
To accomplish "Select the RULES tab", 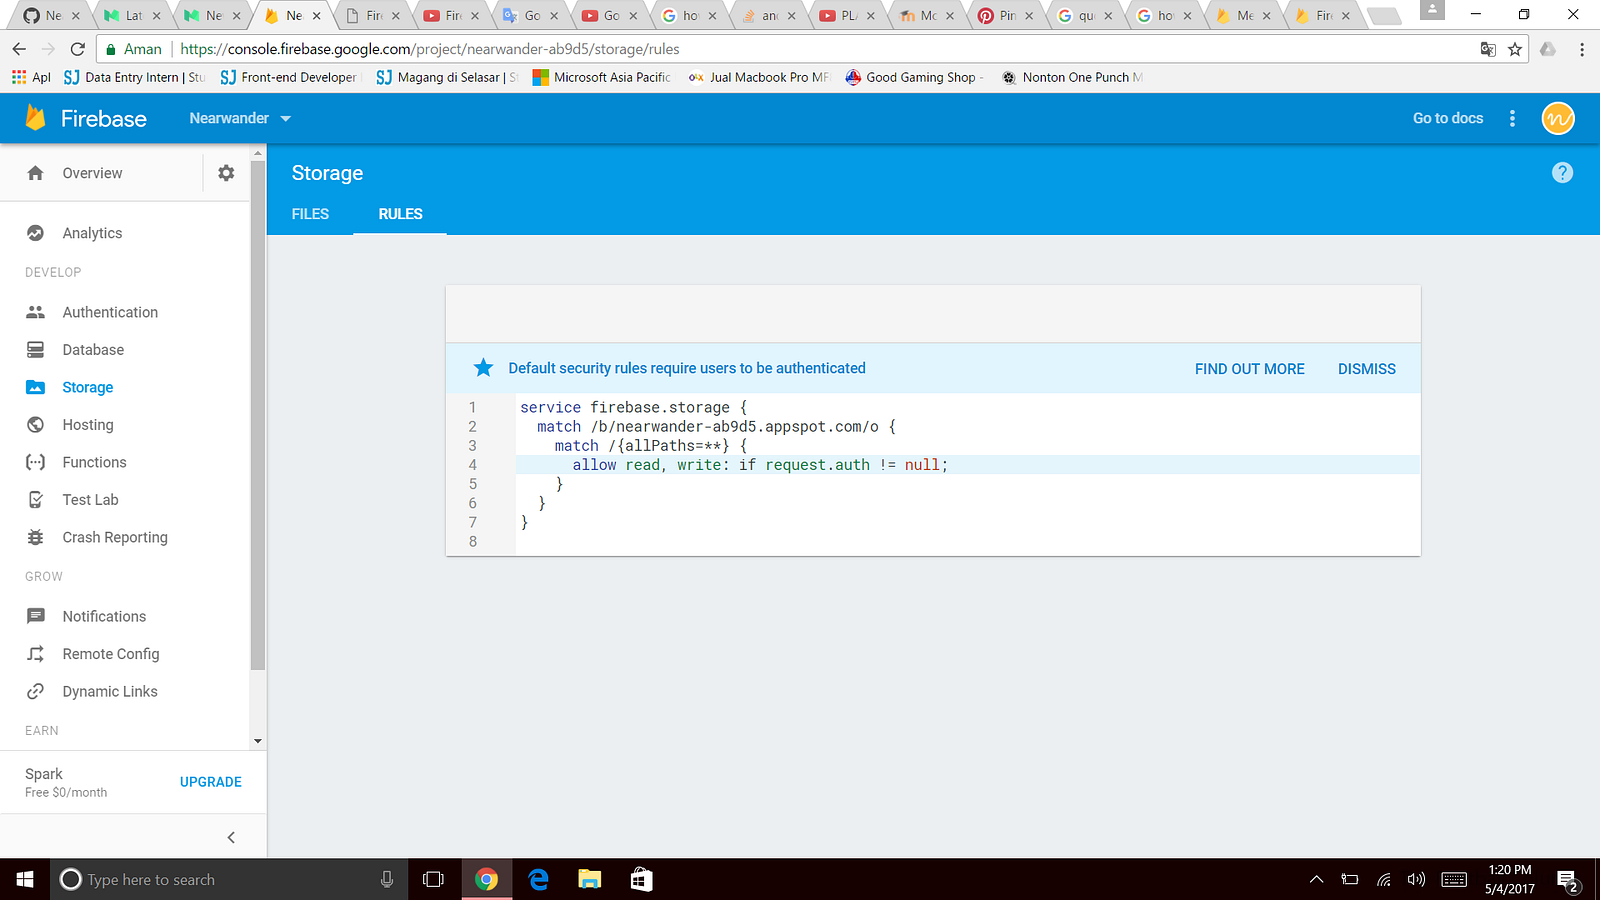I will [x=400, y=213].
